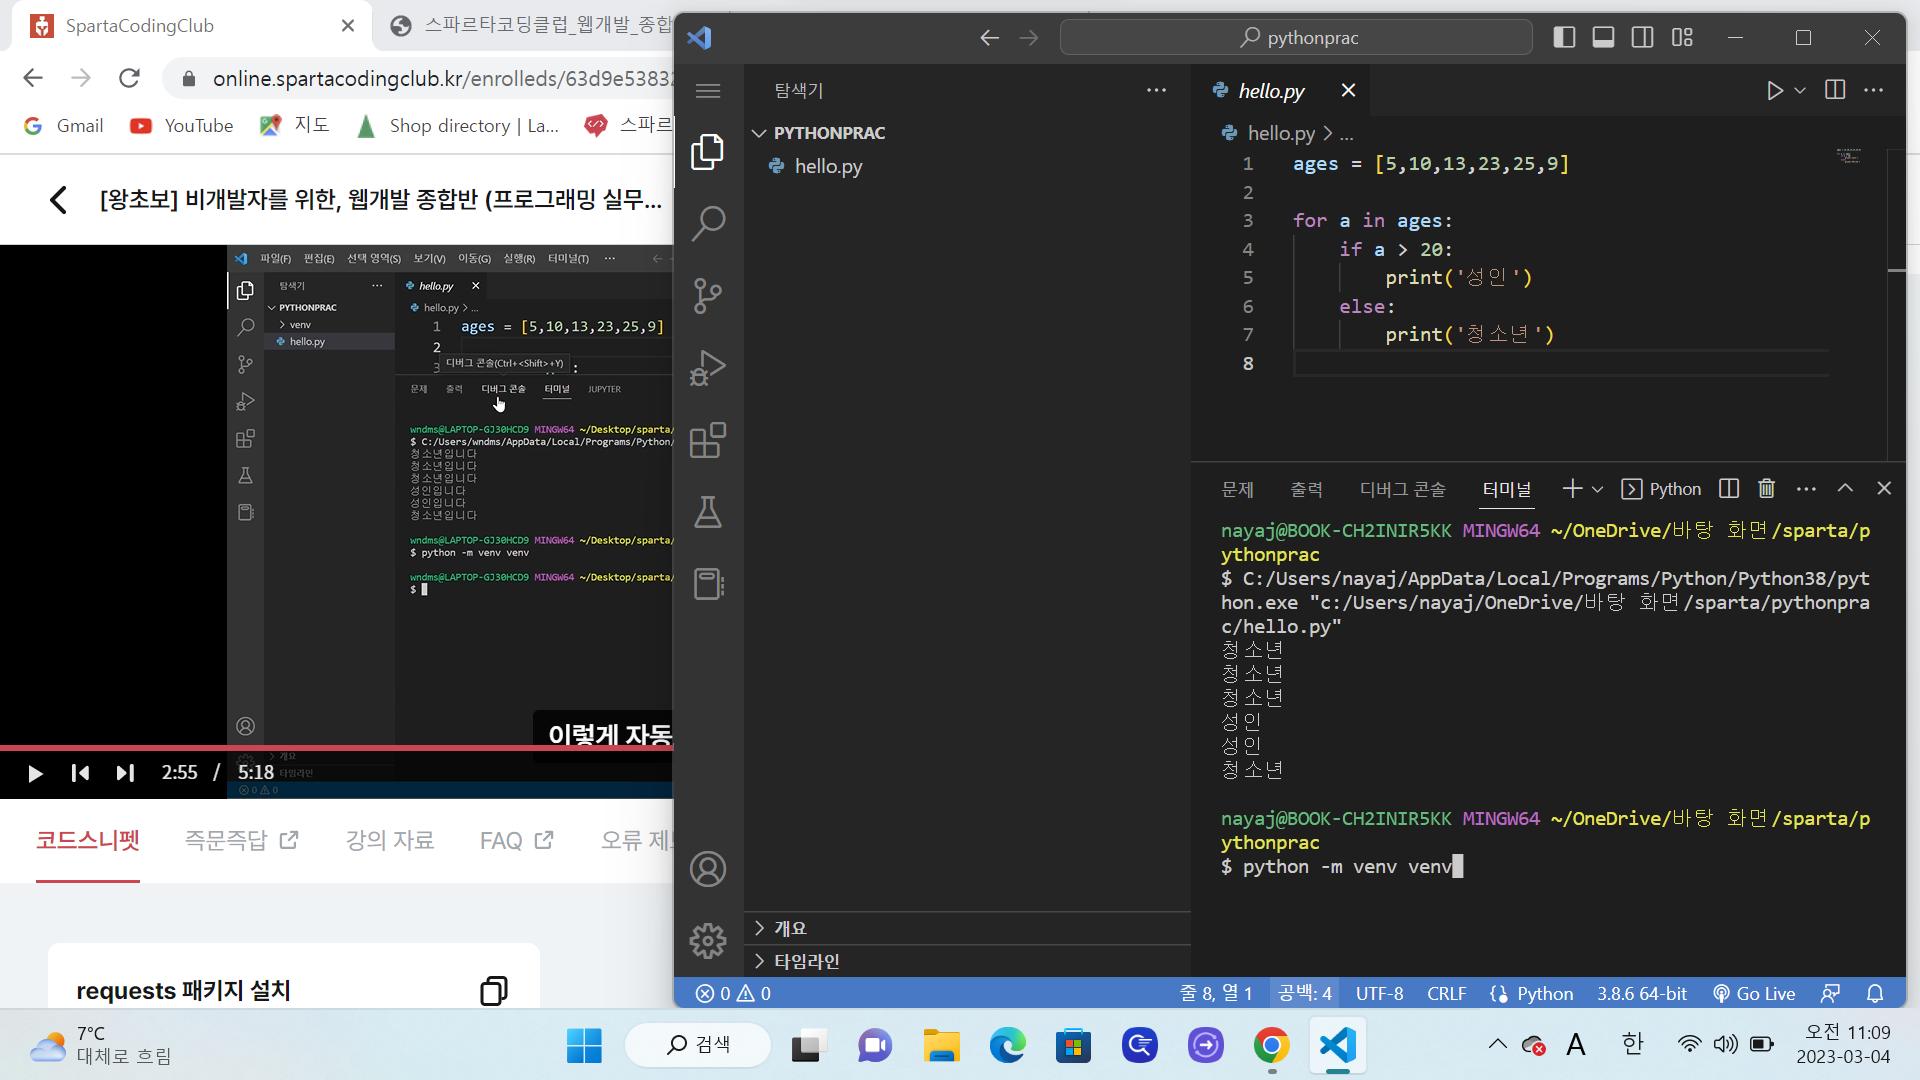Switch to the 문제 problems tab

1237,489
